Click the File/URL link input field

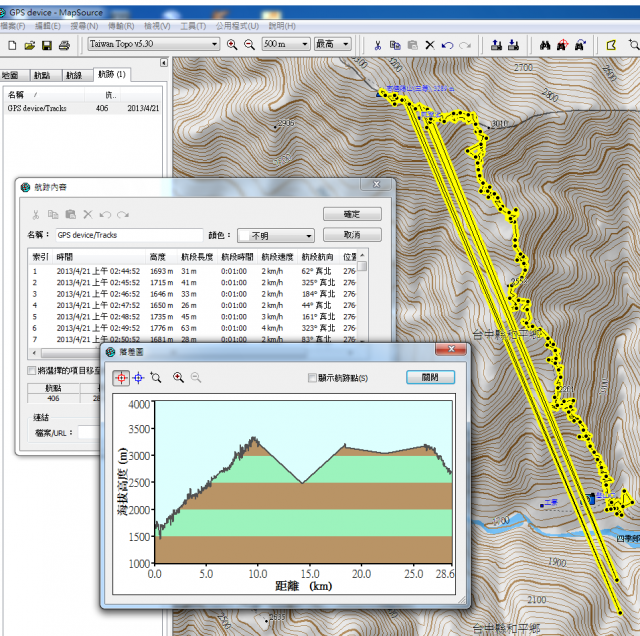click(x=89, y=432)
